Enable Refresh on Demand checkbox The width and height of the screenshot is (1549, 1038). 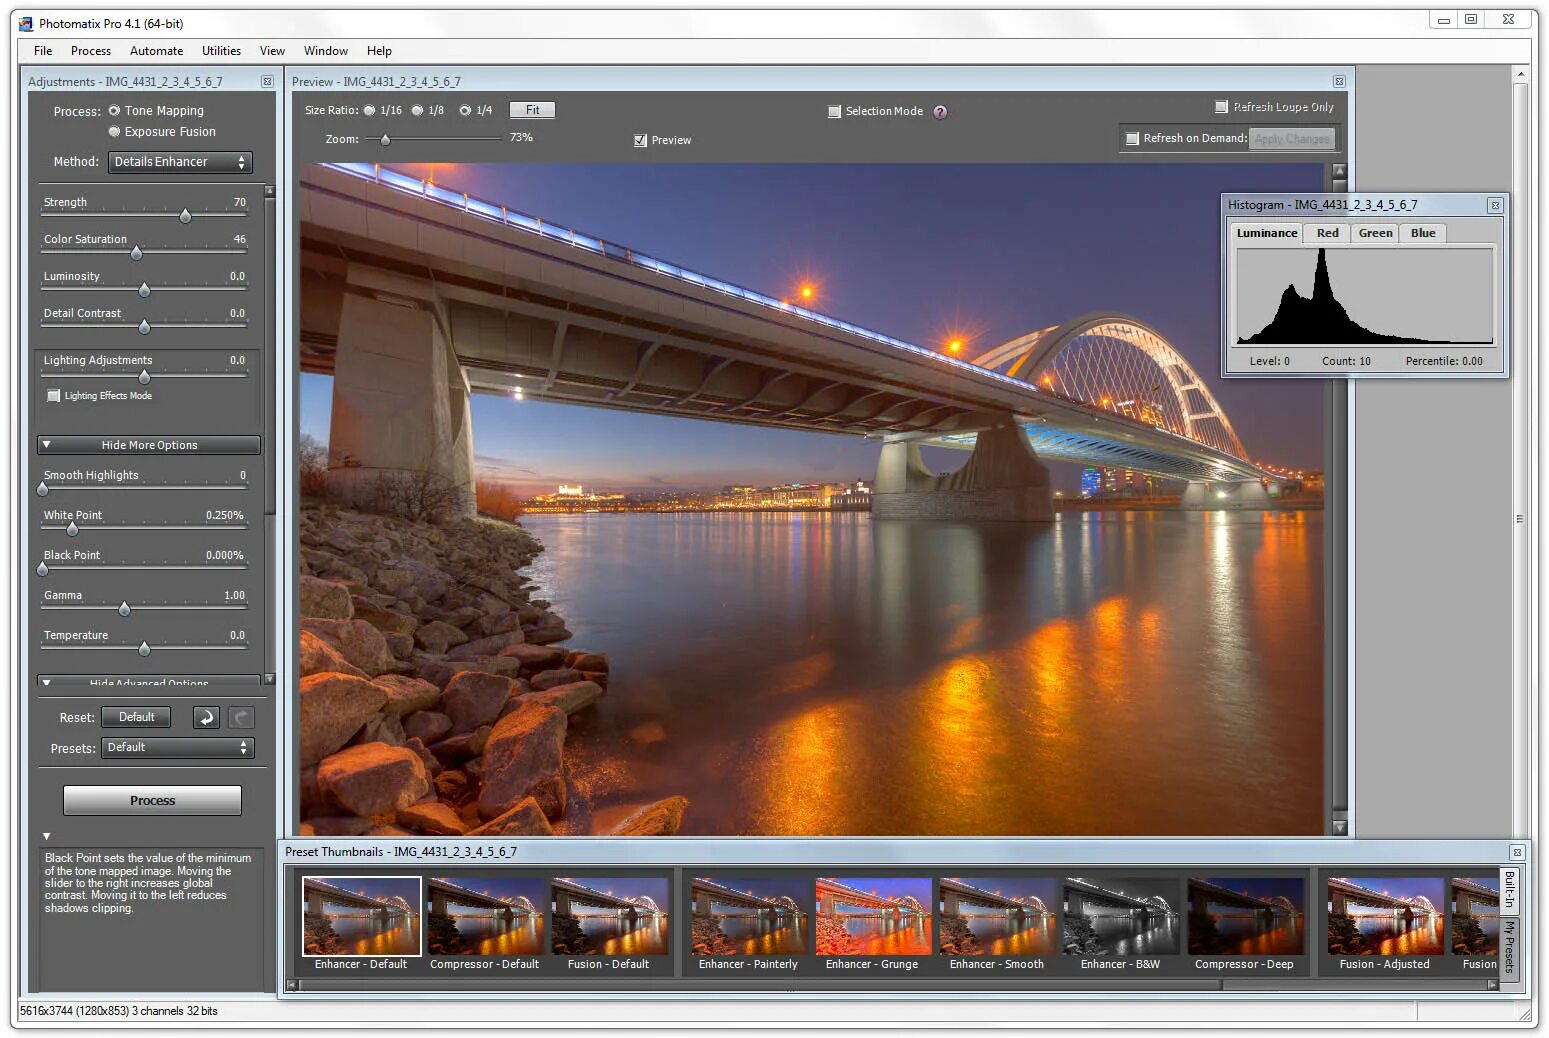pos(1133,139)
